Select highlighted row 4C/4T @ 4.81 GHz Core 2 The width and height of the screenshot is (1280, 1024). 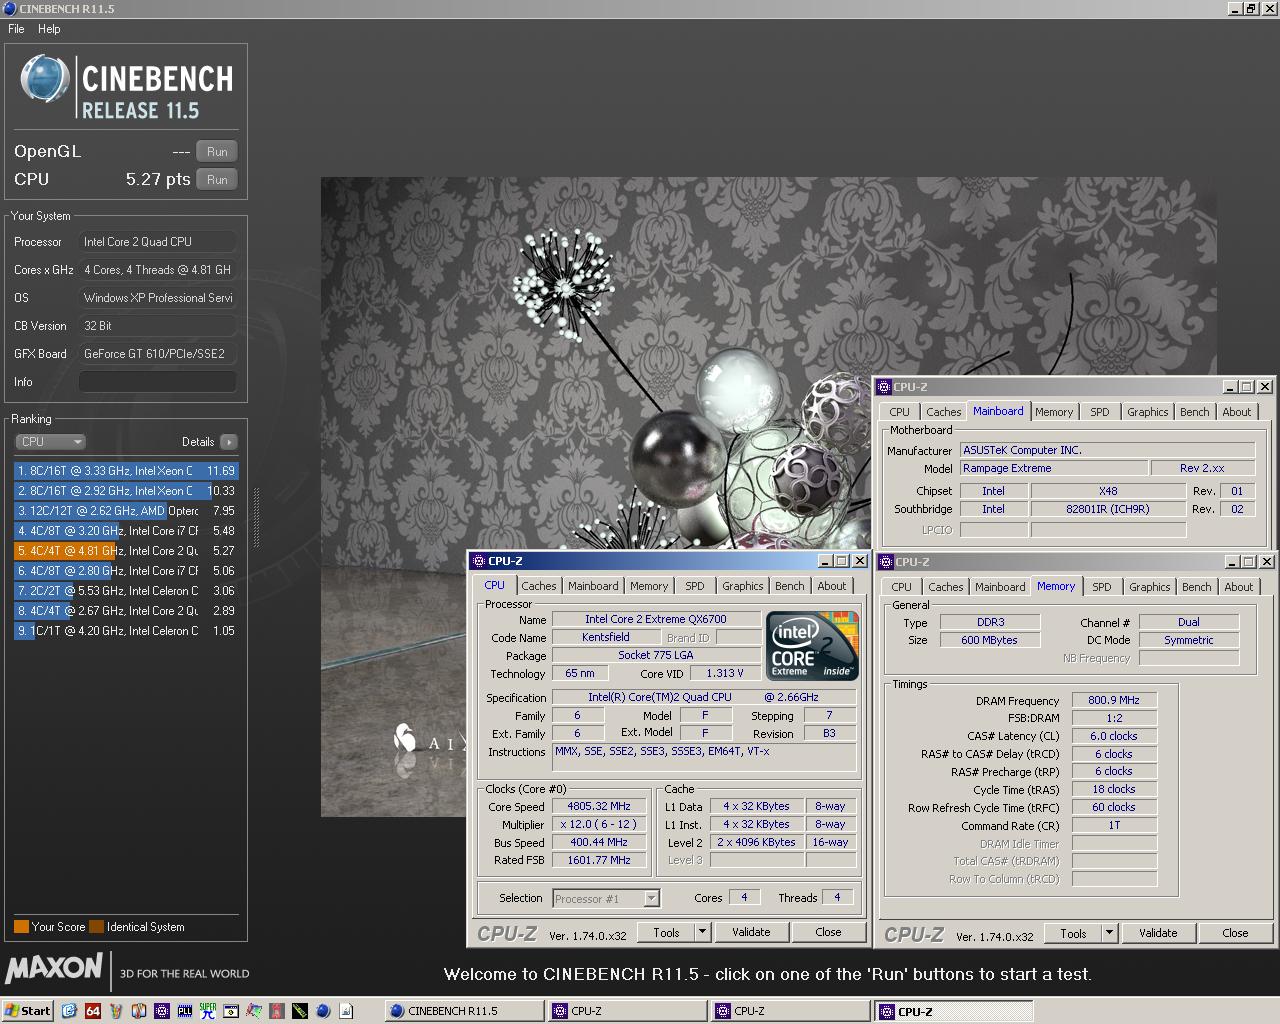pyautogui.click(x=126, y=551)
